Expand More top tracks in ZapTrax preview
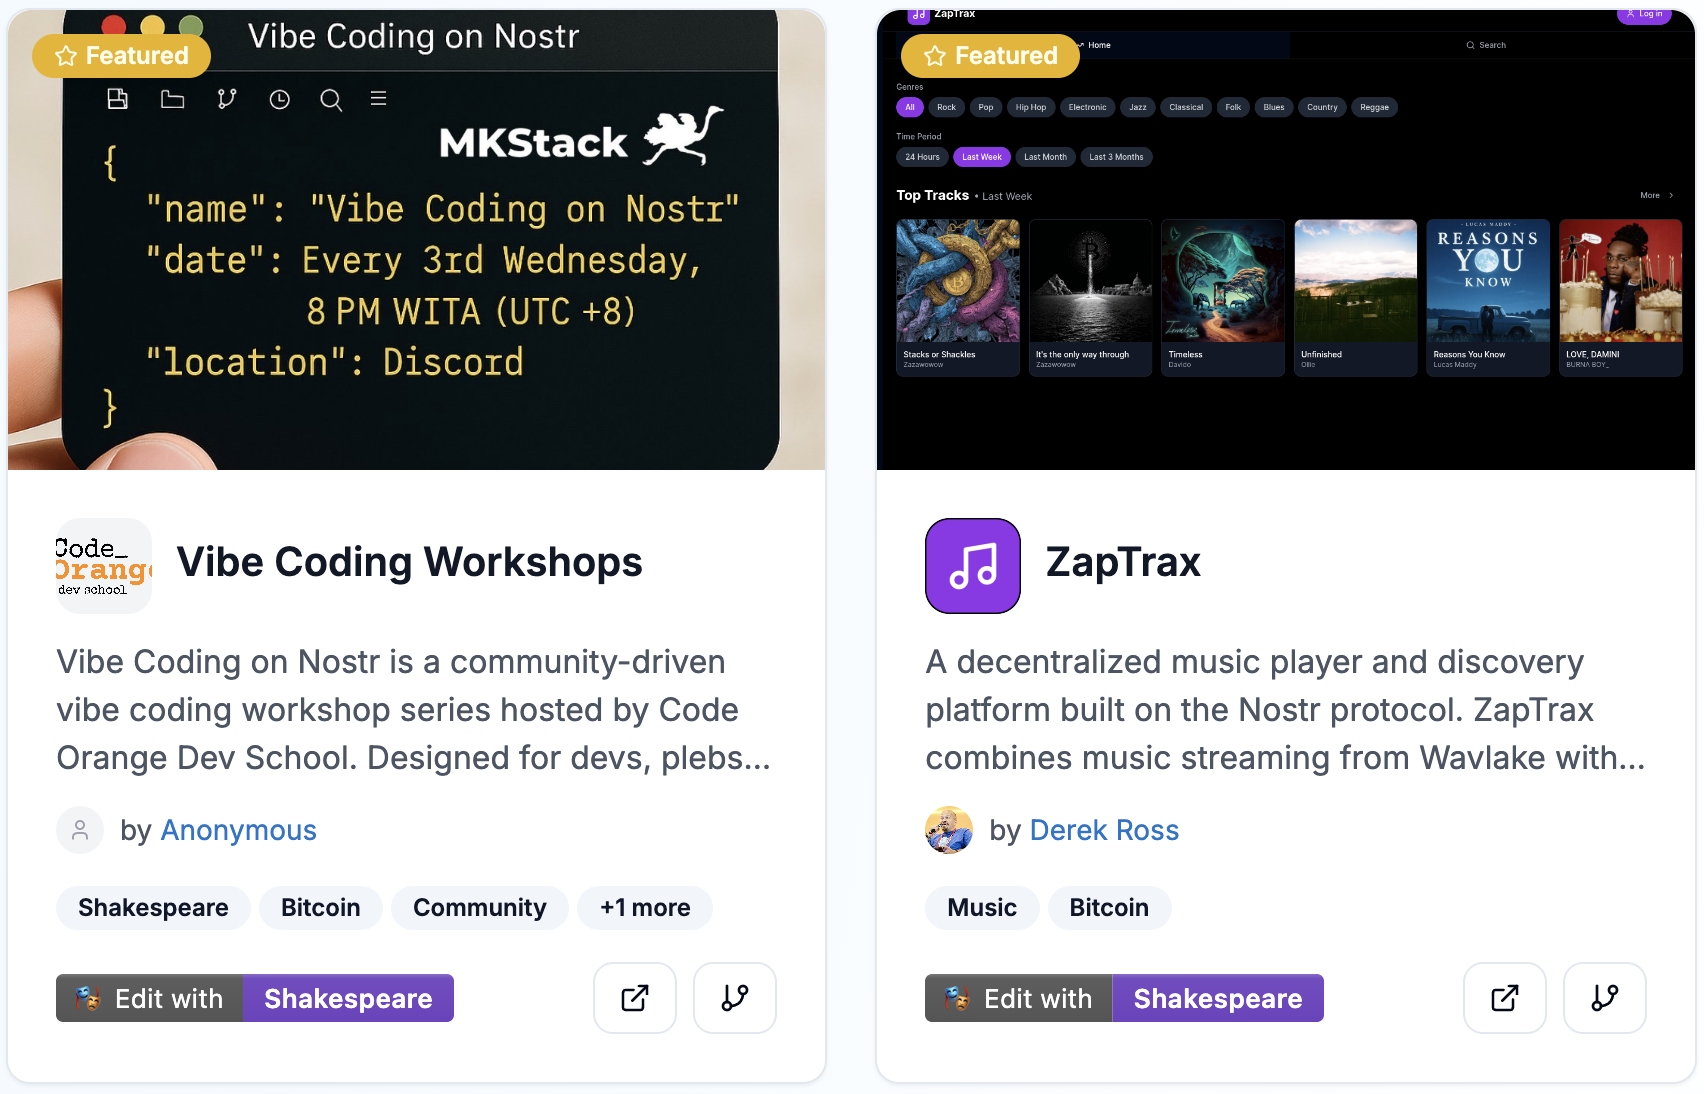The height and width of the screenshot is (1094, 1704). point(1657,196)
